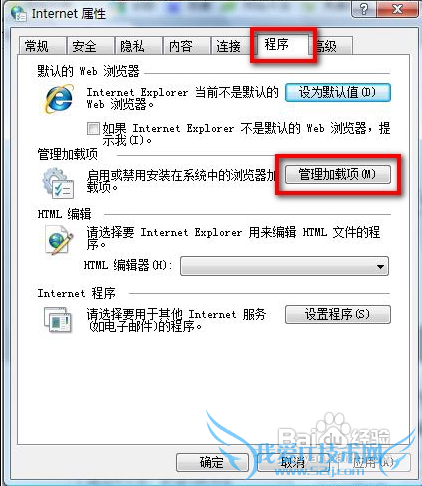
Task: Click the HTML 编辑器 combo box field
Action: point(284,266)
